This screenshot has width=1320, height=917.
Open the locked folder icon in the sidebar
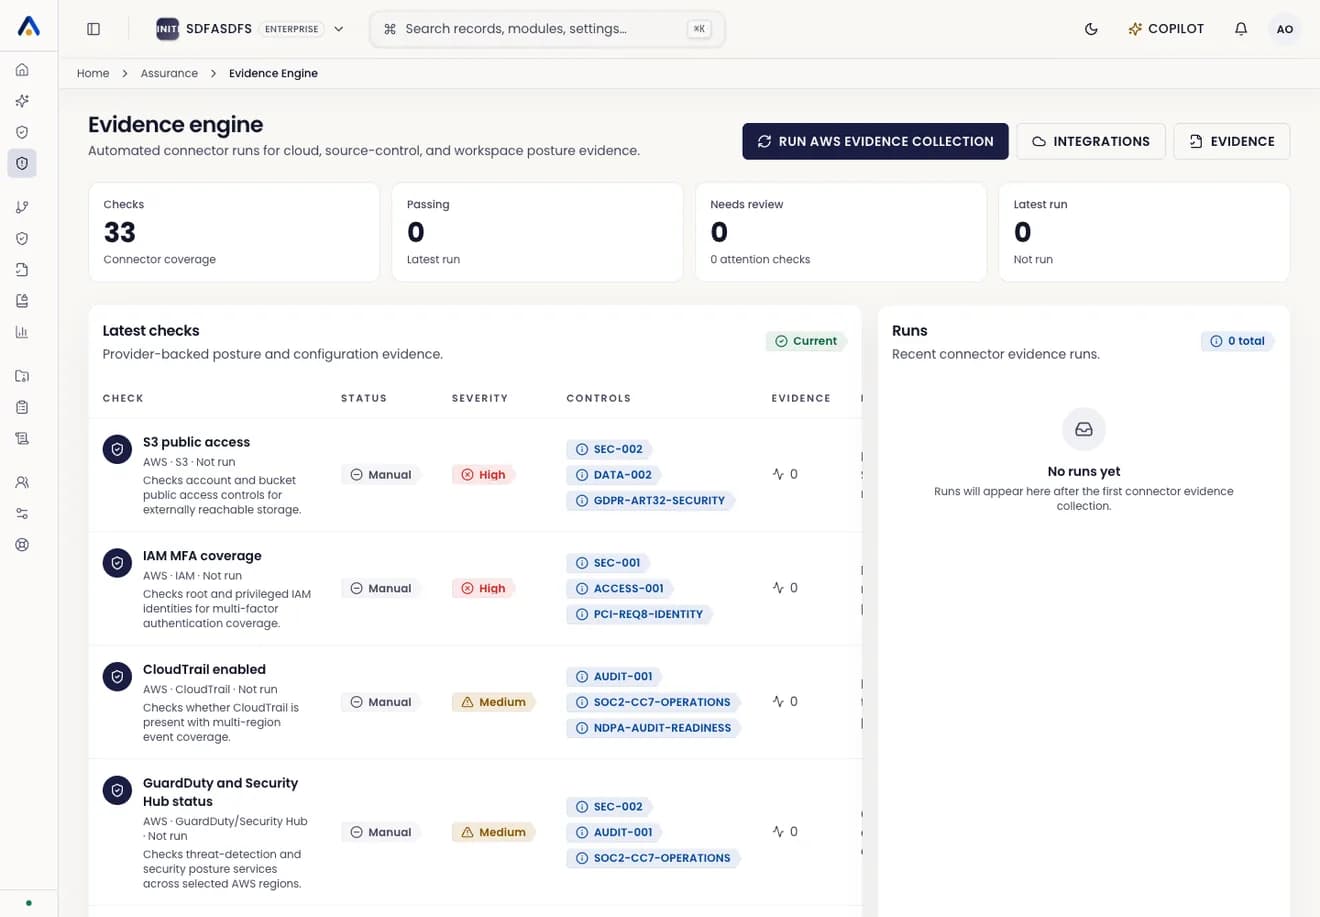(x=22, y=376)
